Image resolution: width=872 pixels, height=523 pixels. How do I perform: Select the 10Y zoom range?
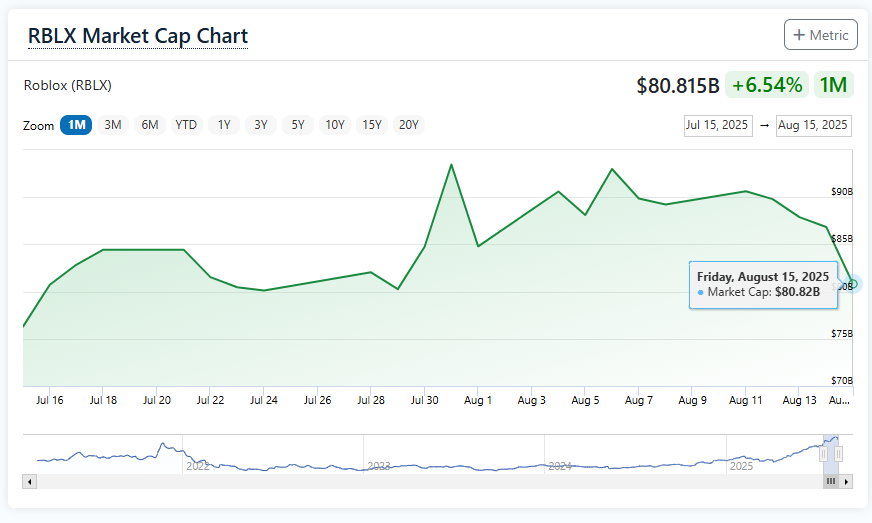coord(335,125)
